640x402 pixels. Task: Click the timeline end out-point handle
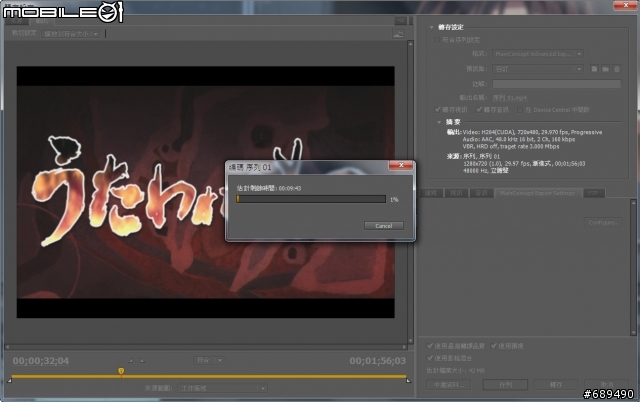(408, 380)
